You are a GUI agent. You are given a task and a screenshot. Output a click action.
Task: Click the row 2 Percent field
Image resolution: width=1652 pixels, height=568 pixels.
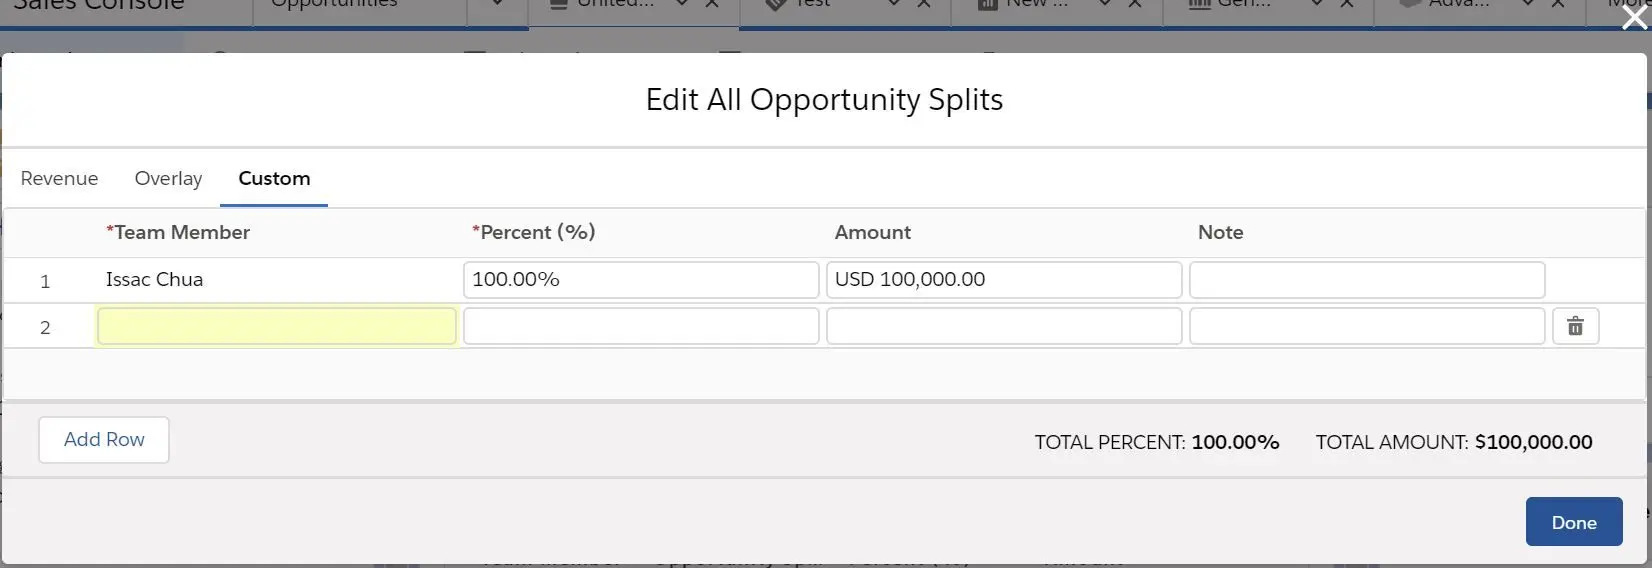[x=641, y=326]
